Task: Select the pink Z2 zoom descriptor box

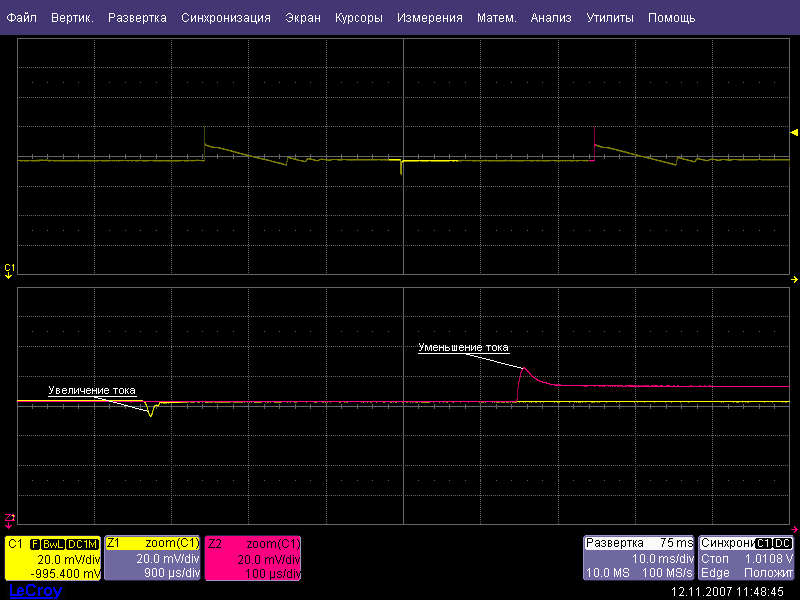Action: point(253,558)
